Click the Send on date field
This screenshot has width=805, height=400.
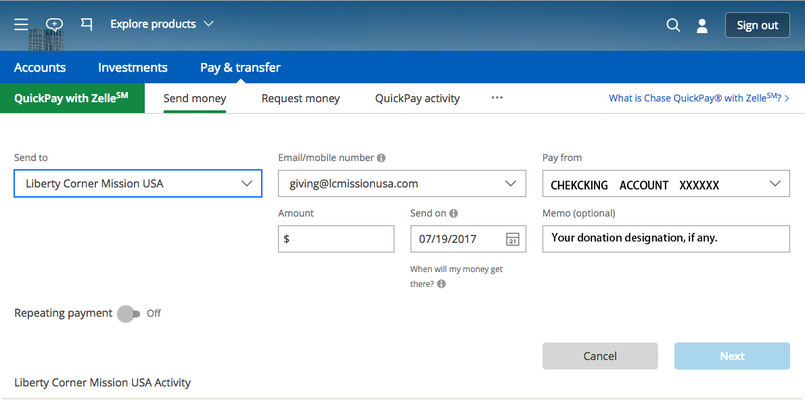tap(468, 239)
